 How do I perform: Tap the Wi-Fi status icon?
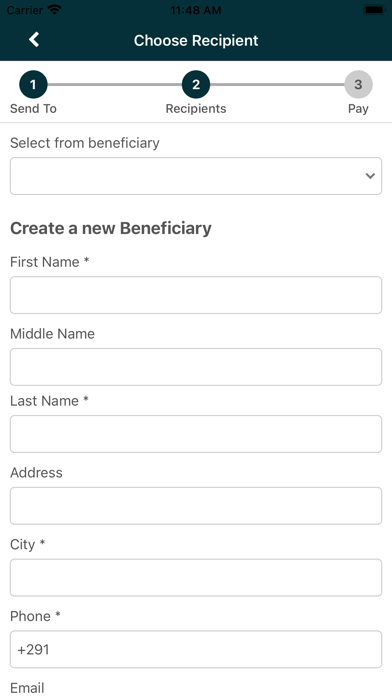55,10
